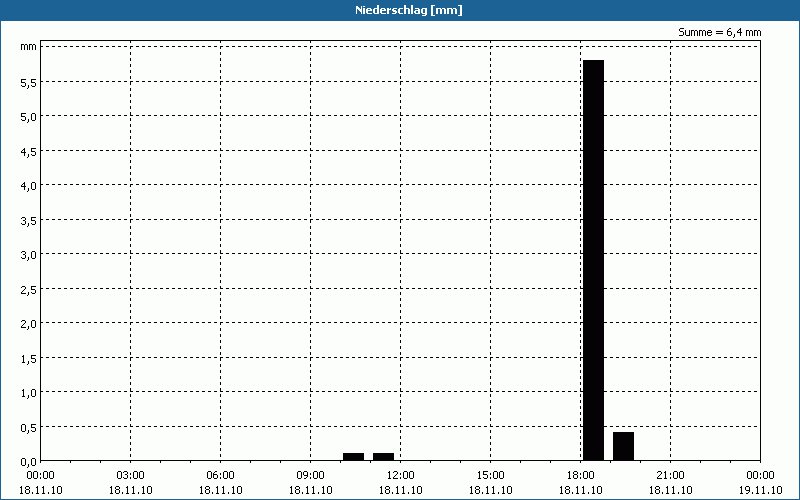Click the 5,5 y-axis label
This screenshot has width=800, height=500.
28,83
